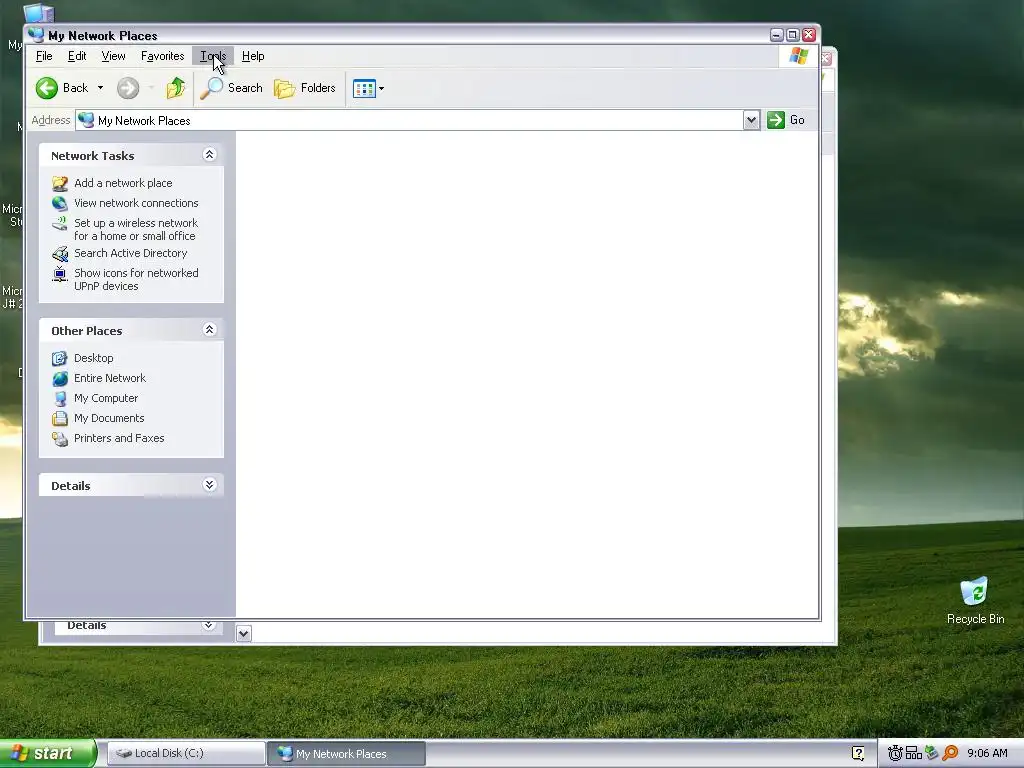Click the Printers and Faxes icon
This screenshot has width=1024, height=768.
point(60,439)
